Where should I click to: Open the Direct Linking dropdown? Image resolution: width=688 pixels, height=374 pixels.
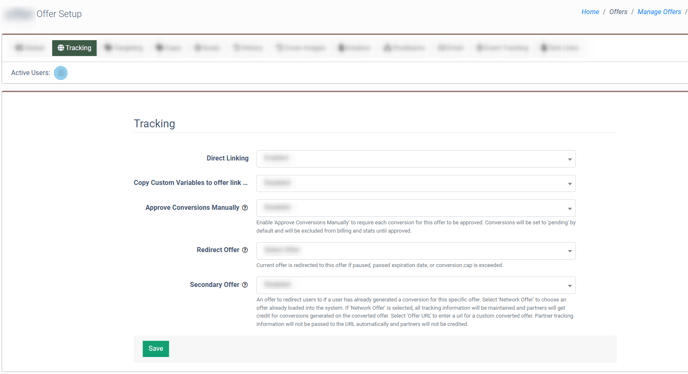click(416, 159)
